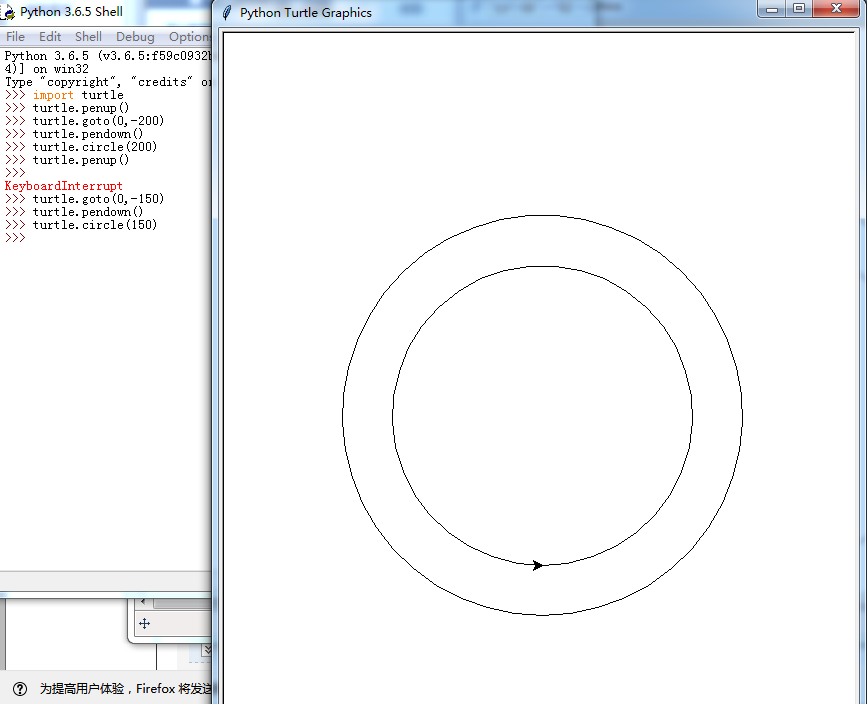Open the Shell menu

click(x=88, y=37)
